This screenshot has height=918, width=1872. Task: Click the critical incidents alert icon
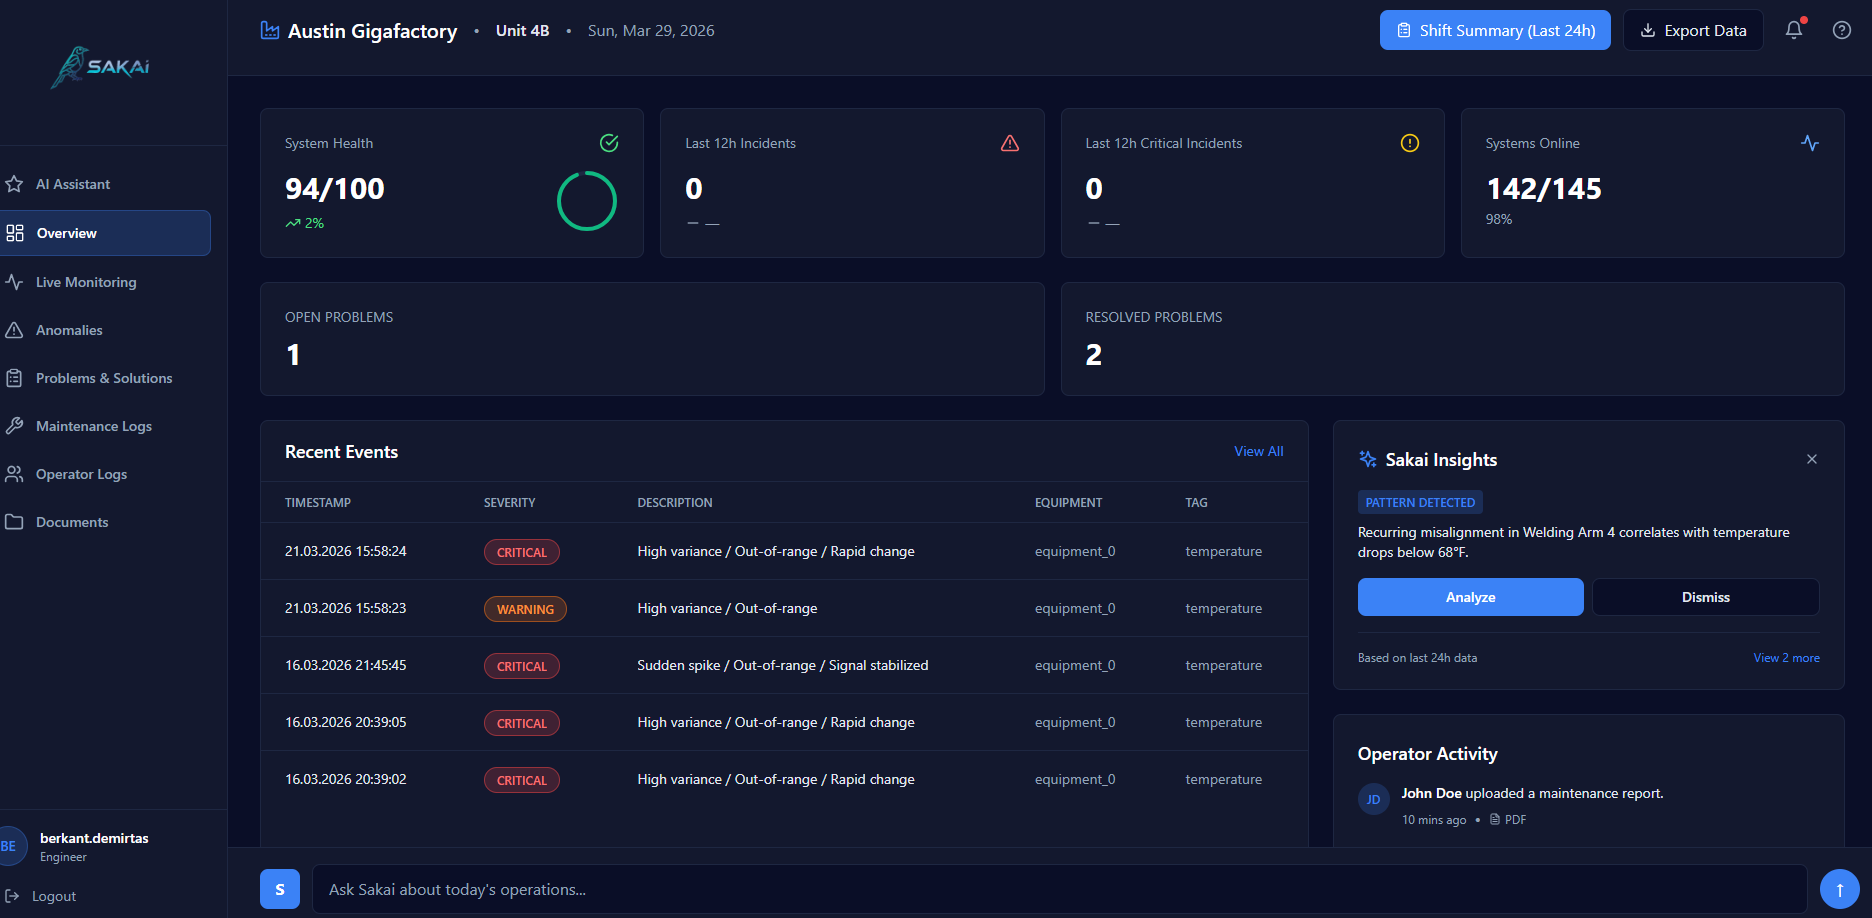pyautogui.click(x=1409, y=143)
